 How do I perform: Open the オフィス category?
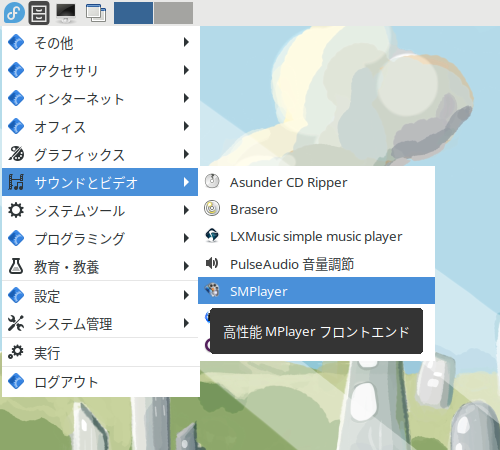tap(100, 127)
